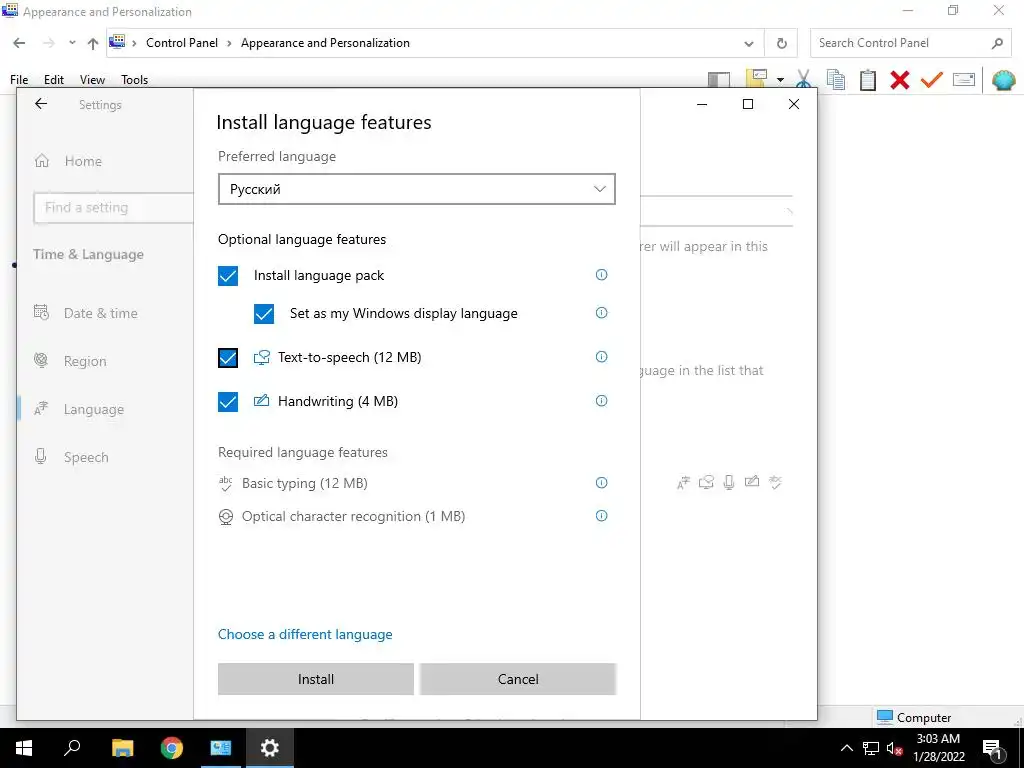Open the Windows Start menu
Screen dimensions: 1024x768
24,748
